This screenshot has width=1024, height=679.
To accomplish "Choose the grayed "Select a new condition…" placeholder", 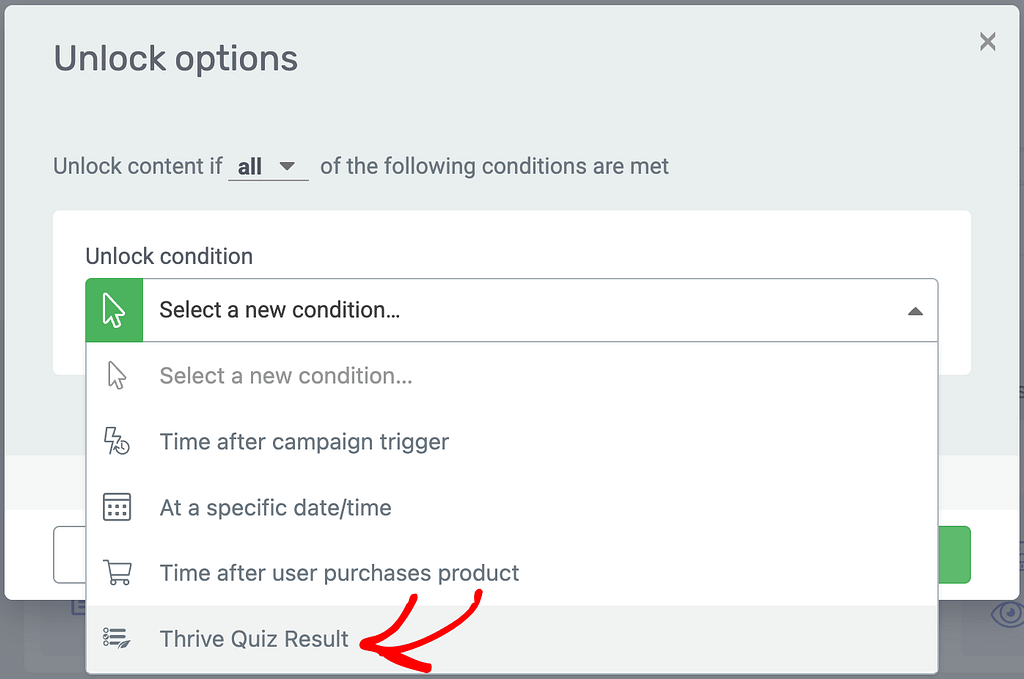I will tap(286, 376).
